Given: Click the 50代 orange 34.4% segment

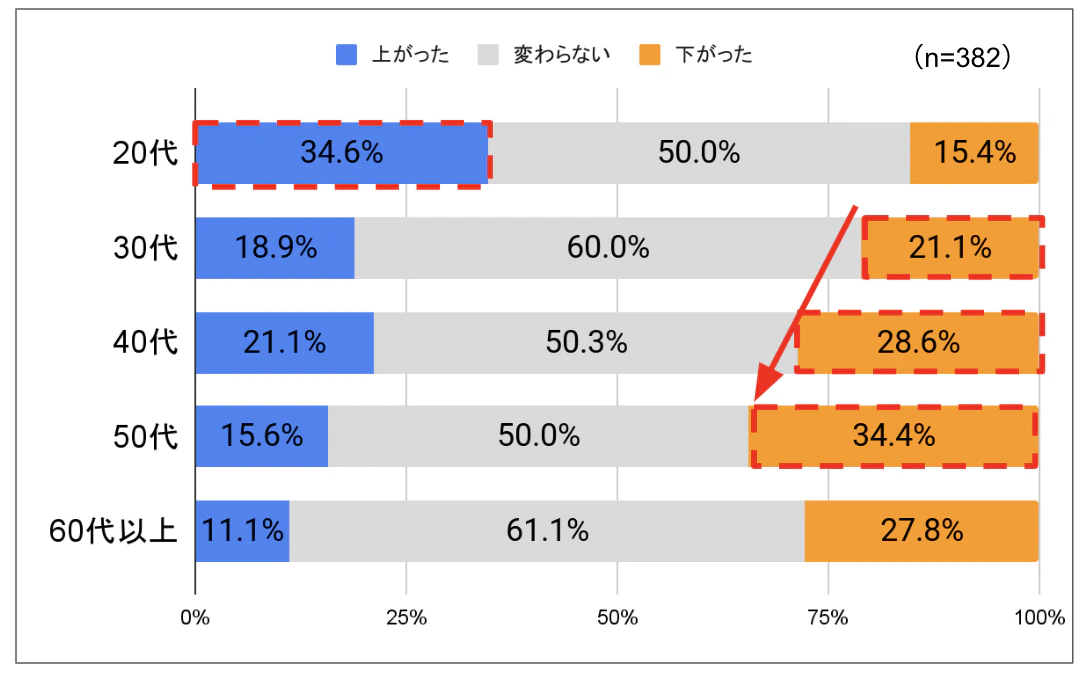Looking at the screenshot, I should pyautogui.click(x=894, y=436).
